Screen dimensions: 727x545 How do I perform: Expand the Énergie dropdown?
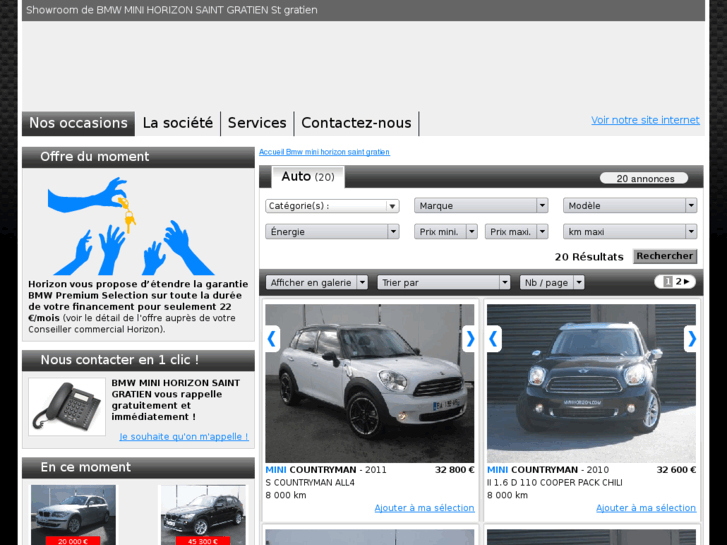(332, 231)
